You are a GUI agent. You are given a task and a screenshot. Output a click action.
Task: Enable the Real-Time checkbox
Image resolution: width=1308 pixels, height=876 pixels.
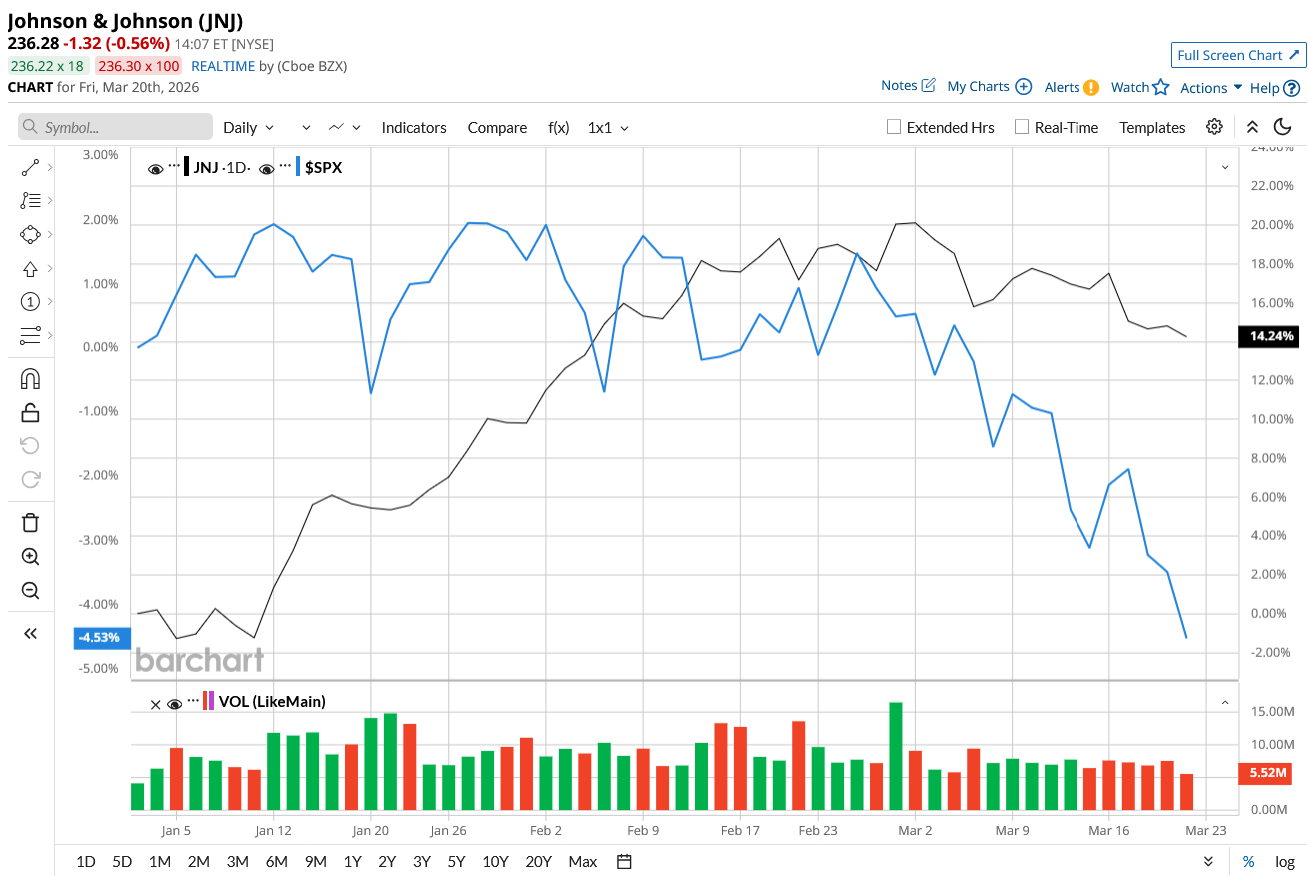[1022, 128]
